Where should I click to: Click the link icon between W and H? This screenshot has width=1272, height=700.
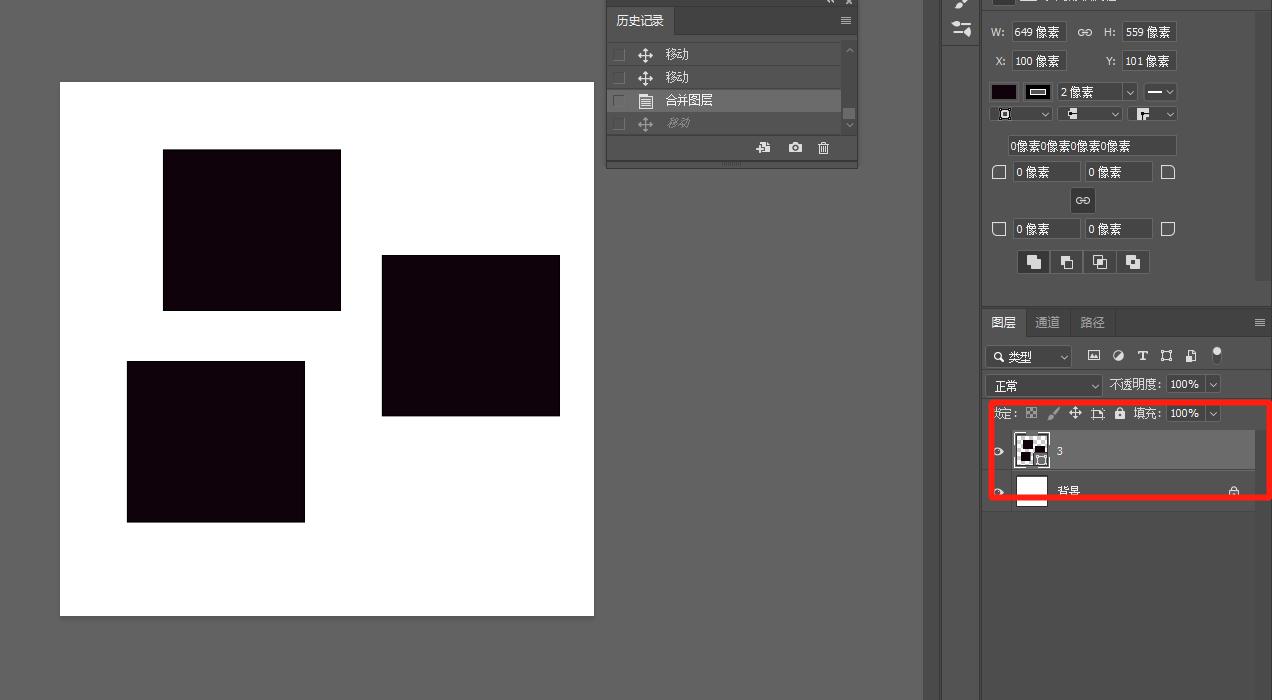pyautogui.click(x=1084, y=32)
